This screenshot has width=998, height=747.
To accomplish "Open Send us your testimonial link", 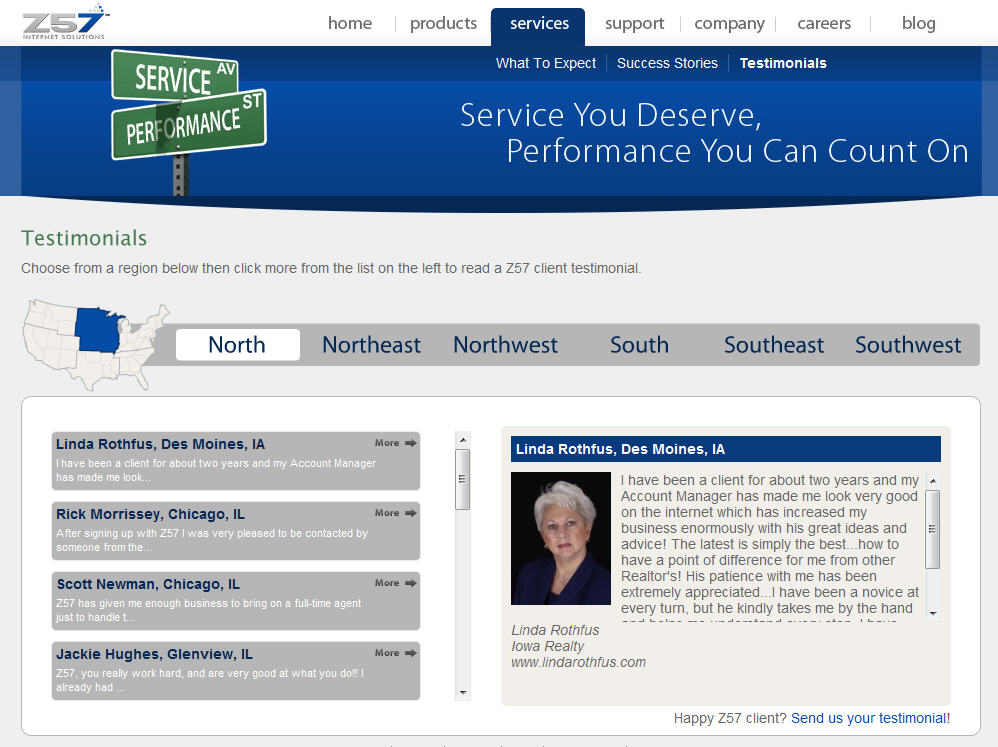I will 870,718.
